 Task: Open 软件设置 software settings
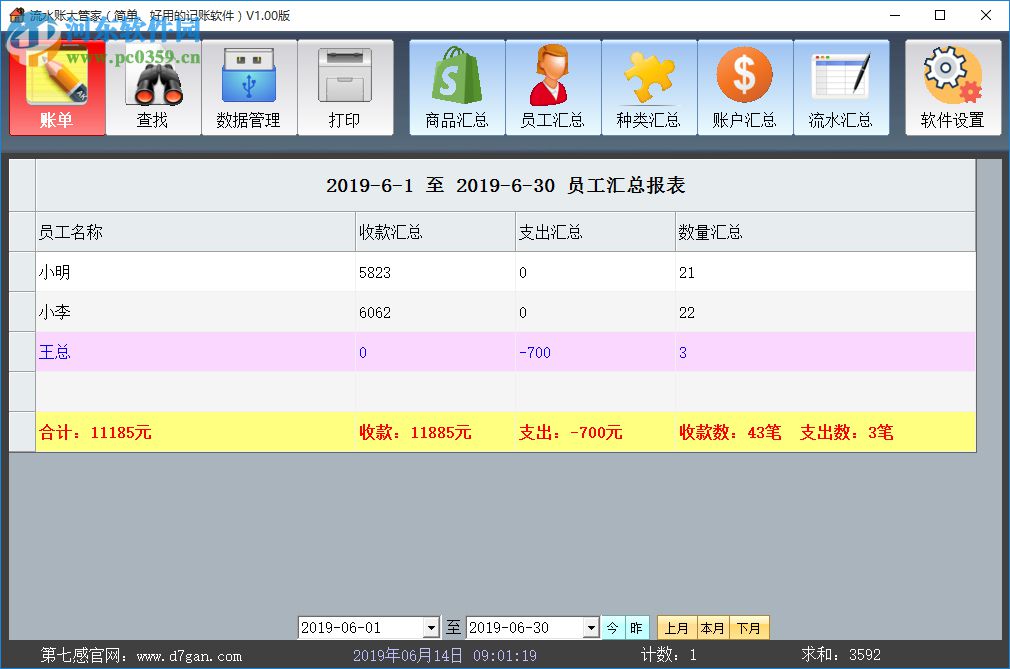click(x=953, y=87)
